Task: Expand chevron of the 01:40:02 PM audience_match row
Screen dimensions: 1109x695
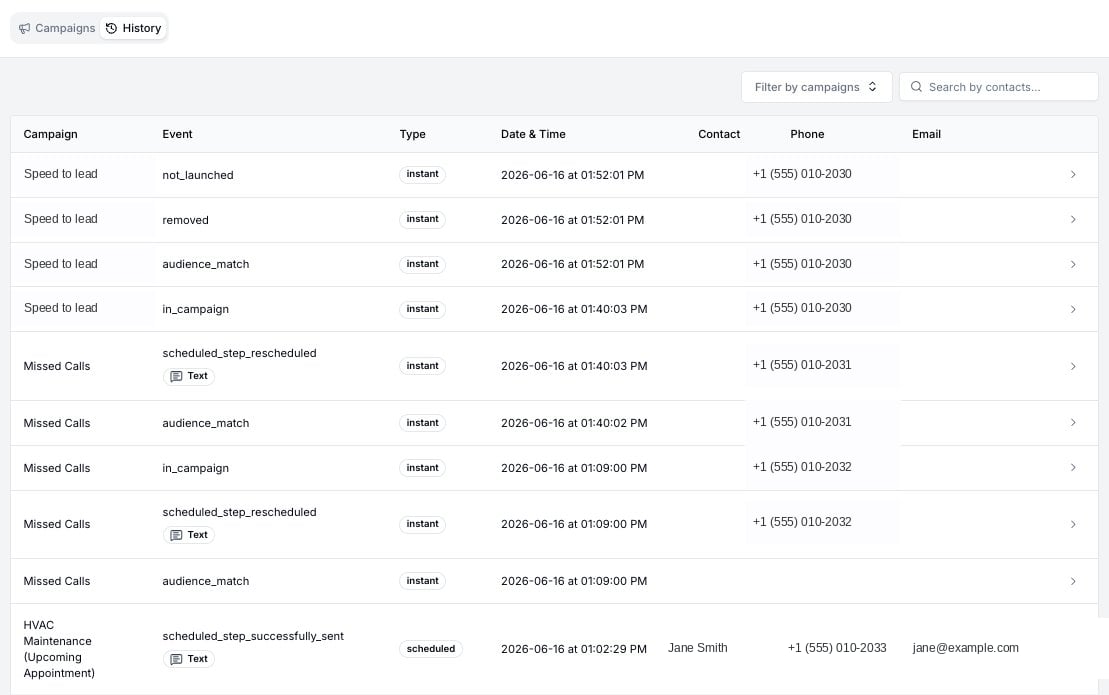Action: point(1073,423)
